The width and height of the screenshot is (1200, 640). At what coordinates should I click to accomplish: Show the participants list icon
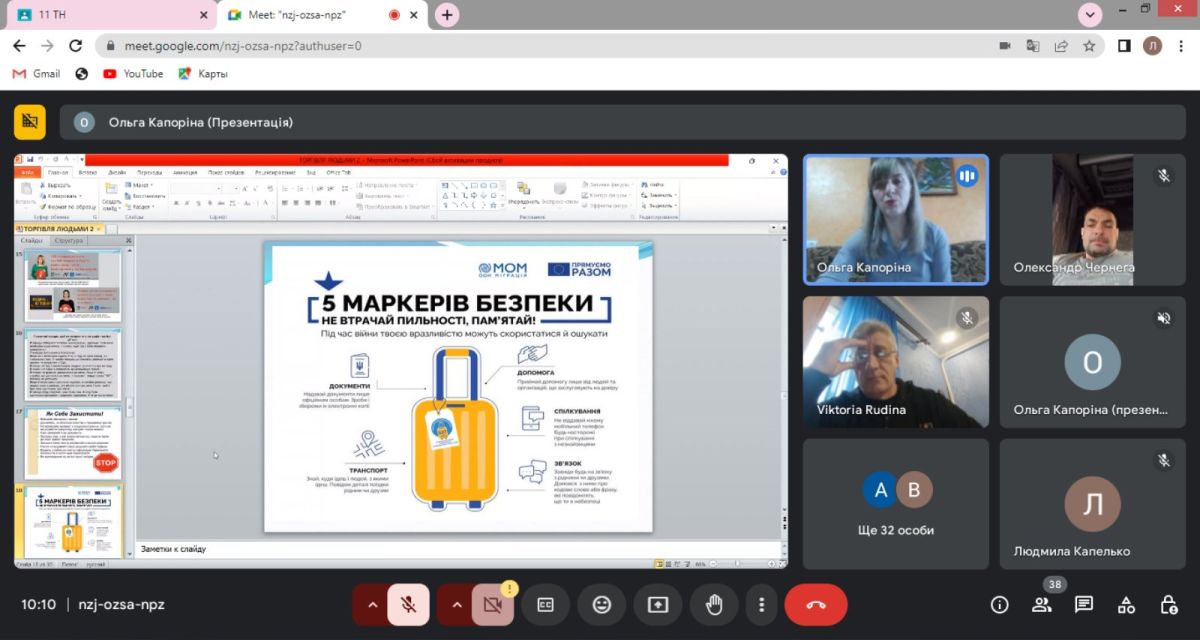pos(1042,605)
